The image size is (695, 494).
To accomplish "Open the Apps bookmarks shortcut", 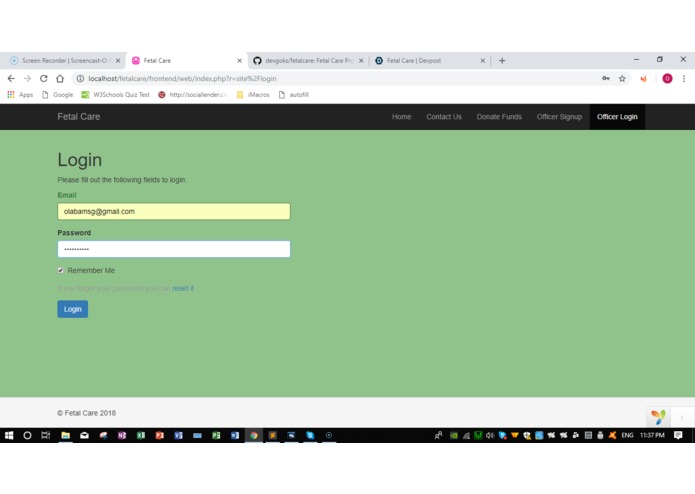I will [x=20, y=95].
